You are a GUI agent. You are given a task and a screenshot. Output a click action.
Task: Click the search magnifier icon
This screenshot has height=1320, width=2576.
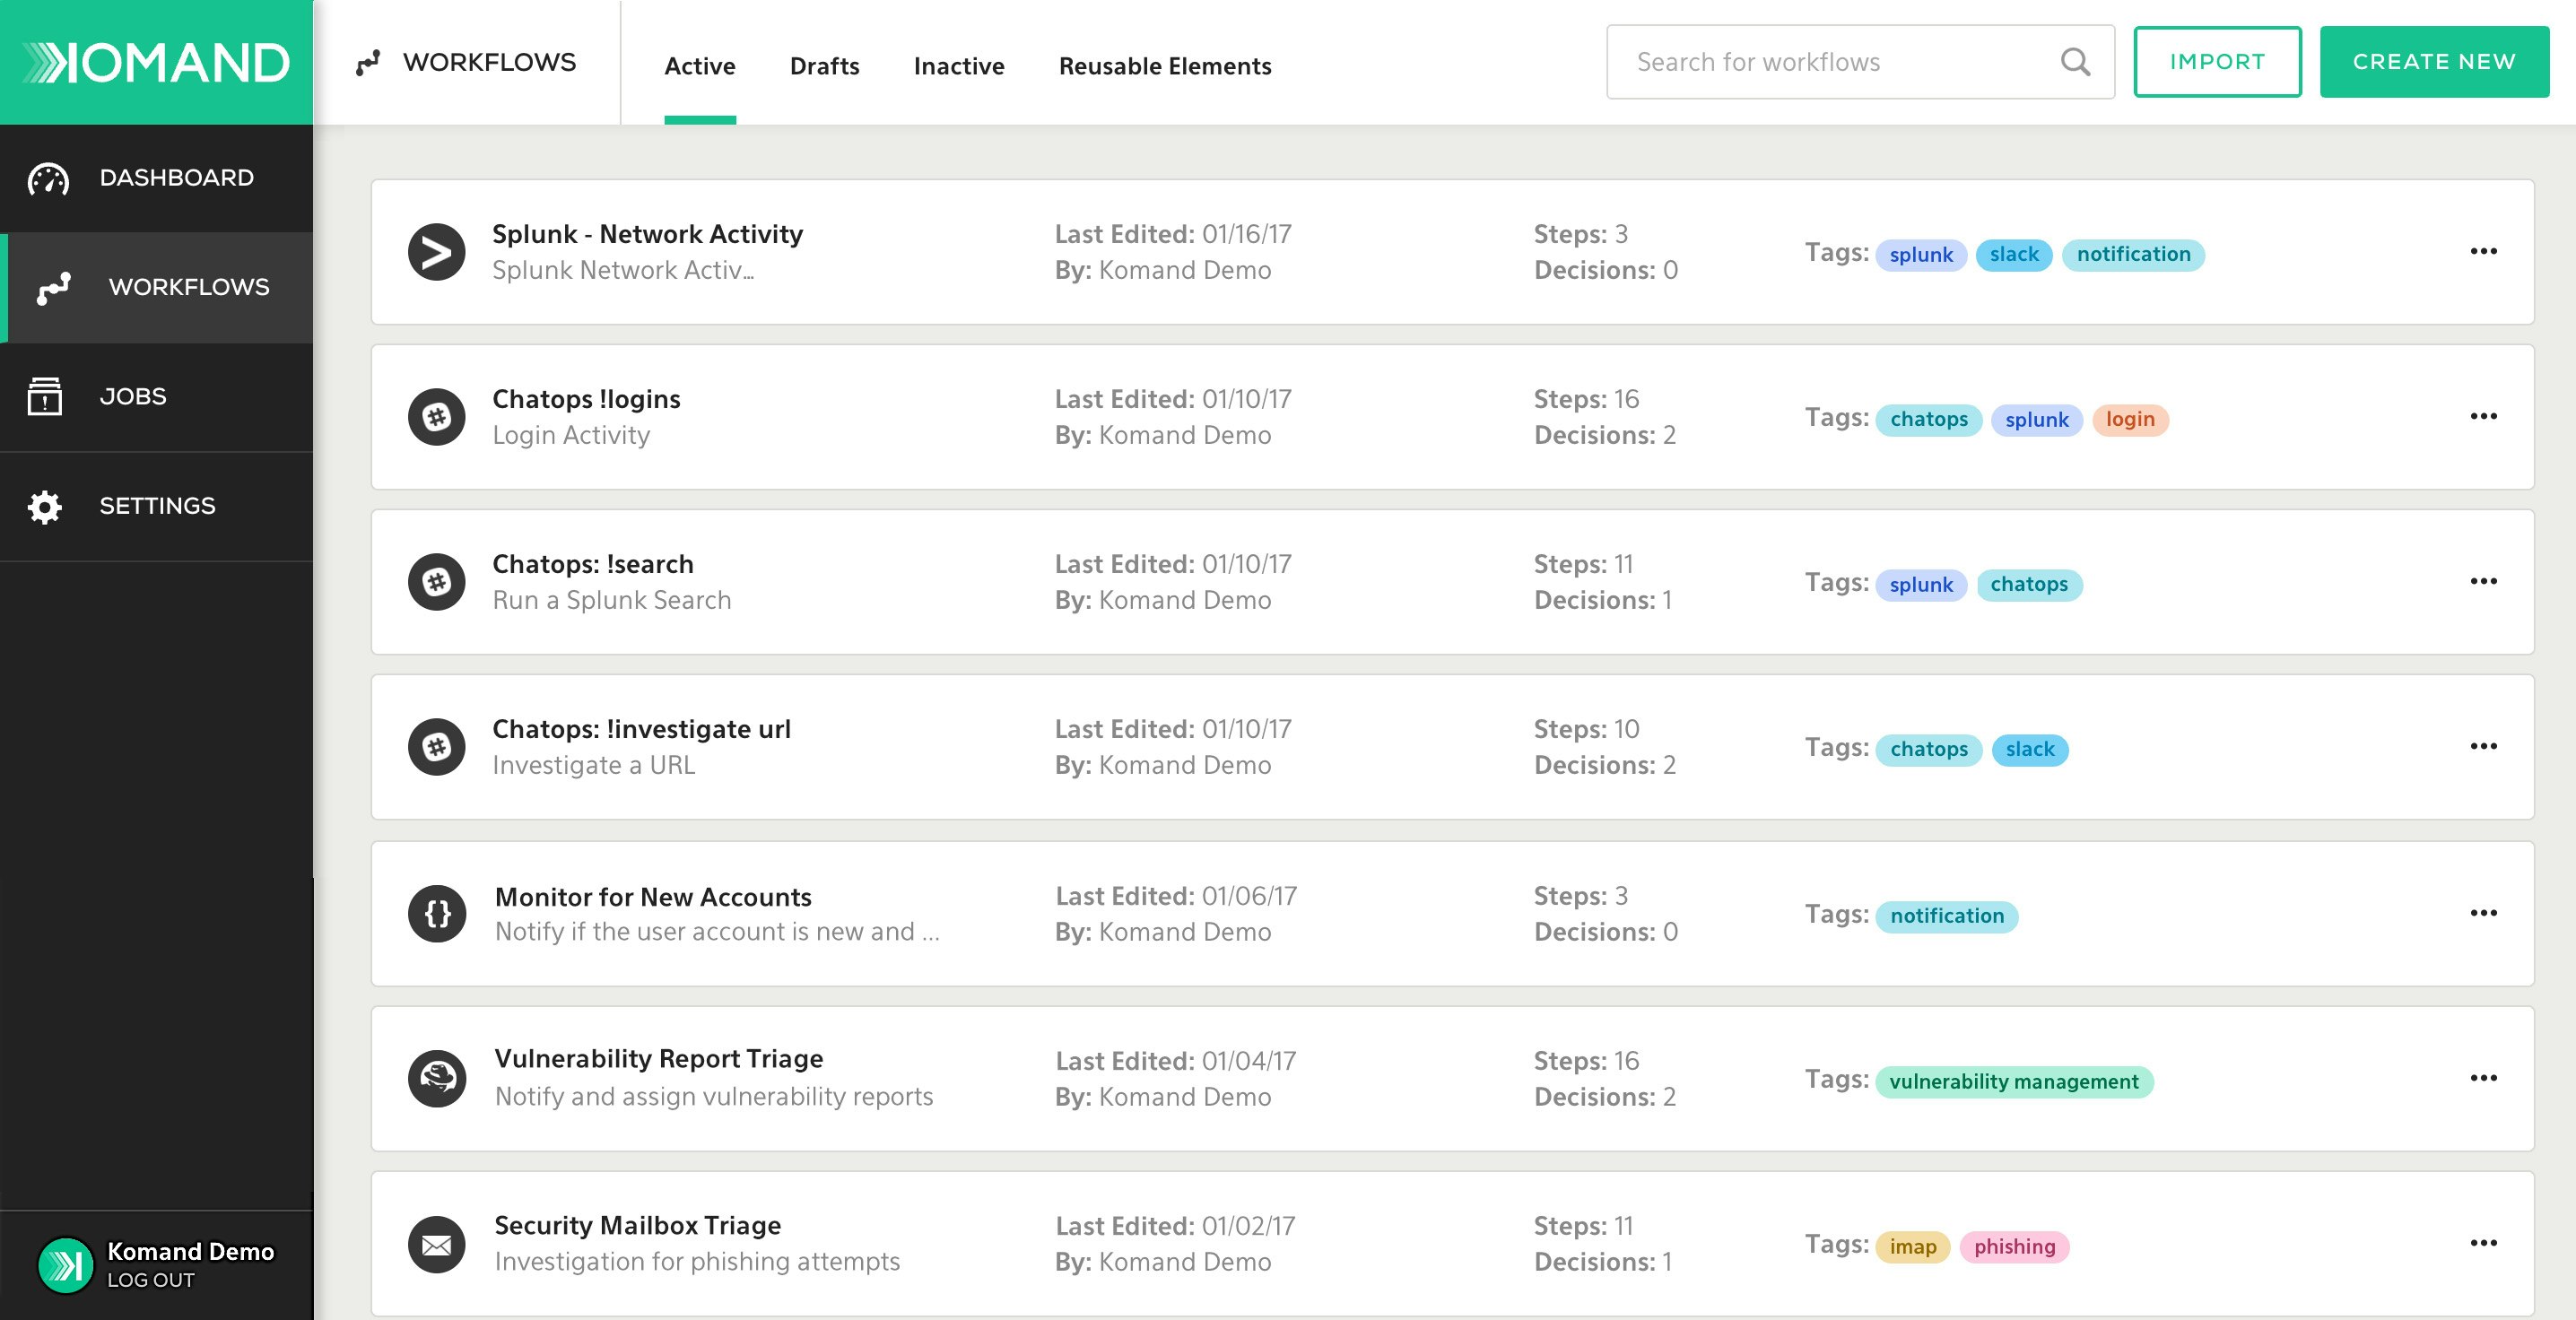tap(2075, 62)
